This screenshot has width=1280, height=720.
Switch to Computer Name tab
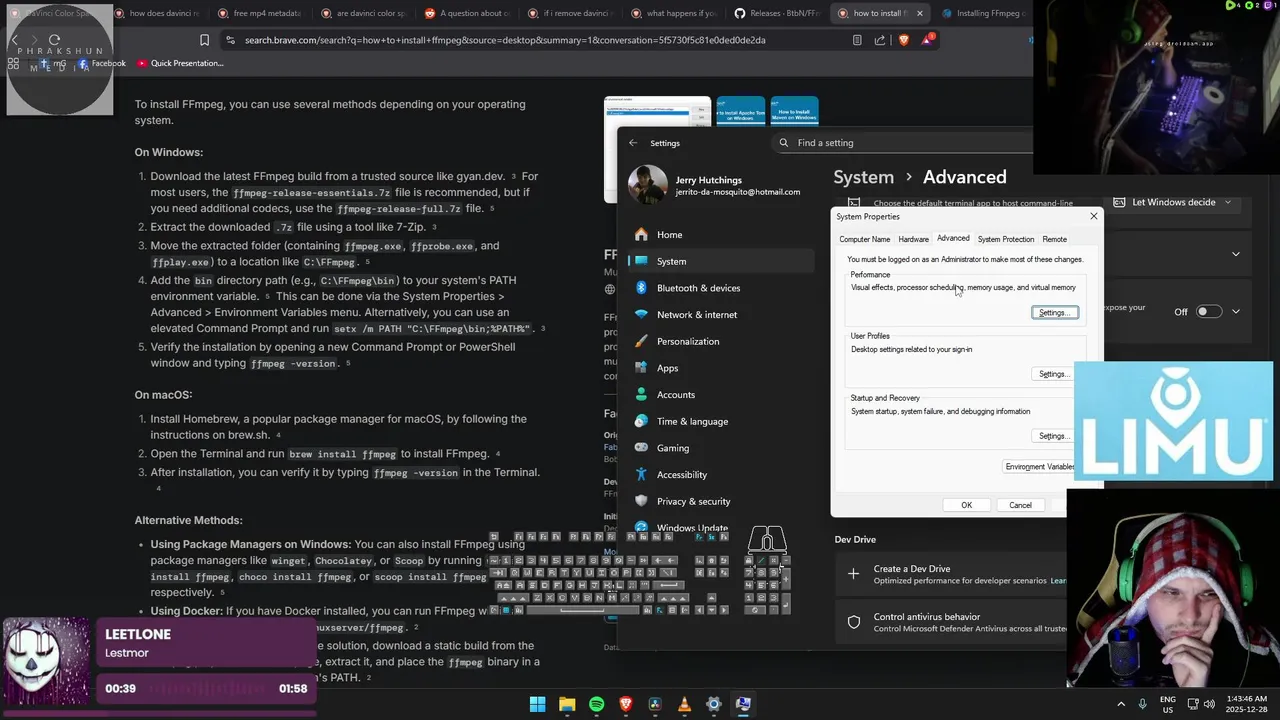pyautogui.click(x=864, y=239)
